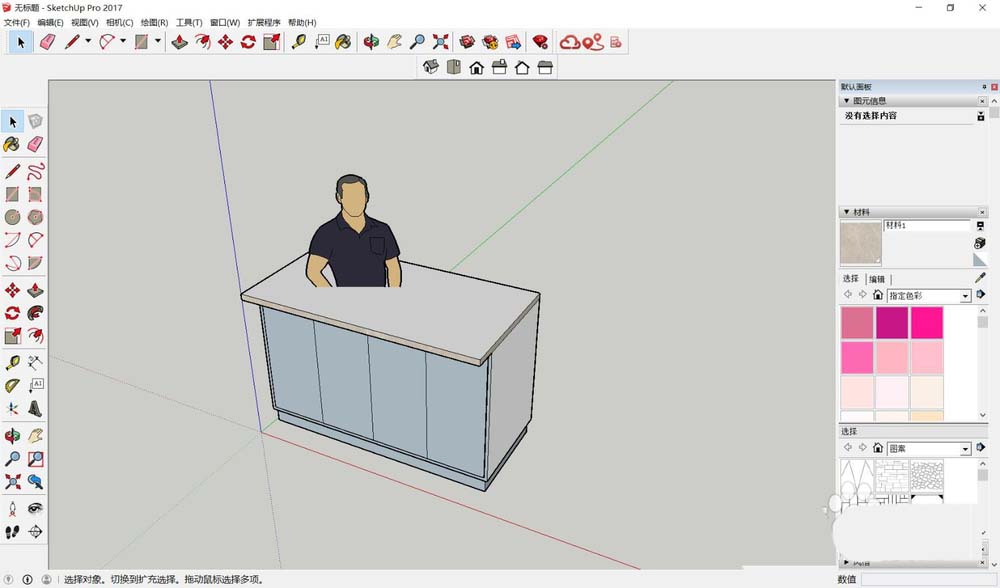
Task: Click the 材料1 name input field
Action: 925,225
